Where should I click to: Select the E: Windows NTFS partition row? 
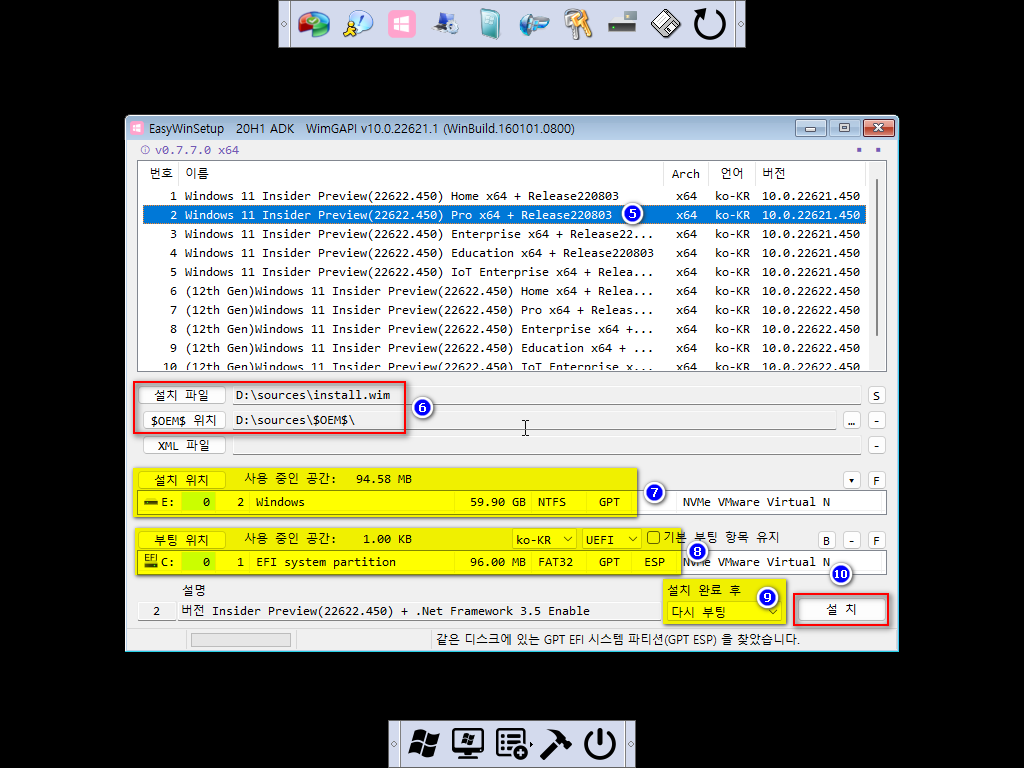(511, 502)
